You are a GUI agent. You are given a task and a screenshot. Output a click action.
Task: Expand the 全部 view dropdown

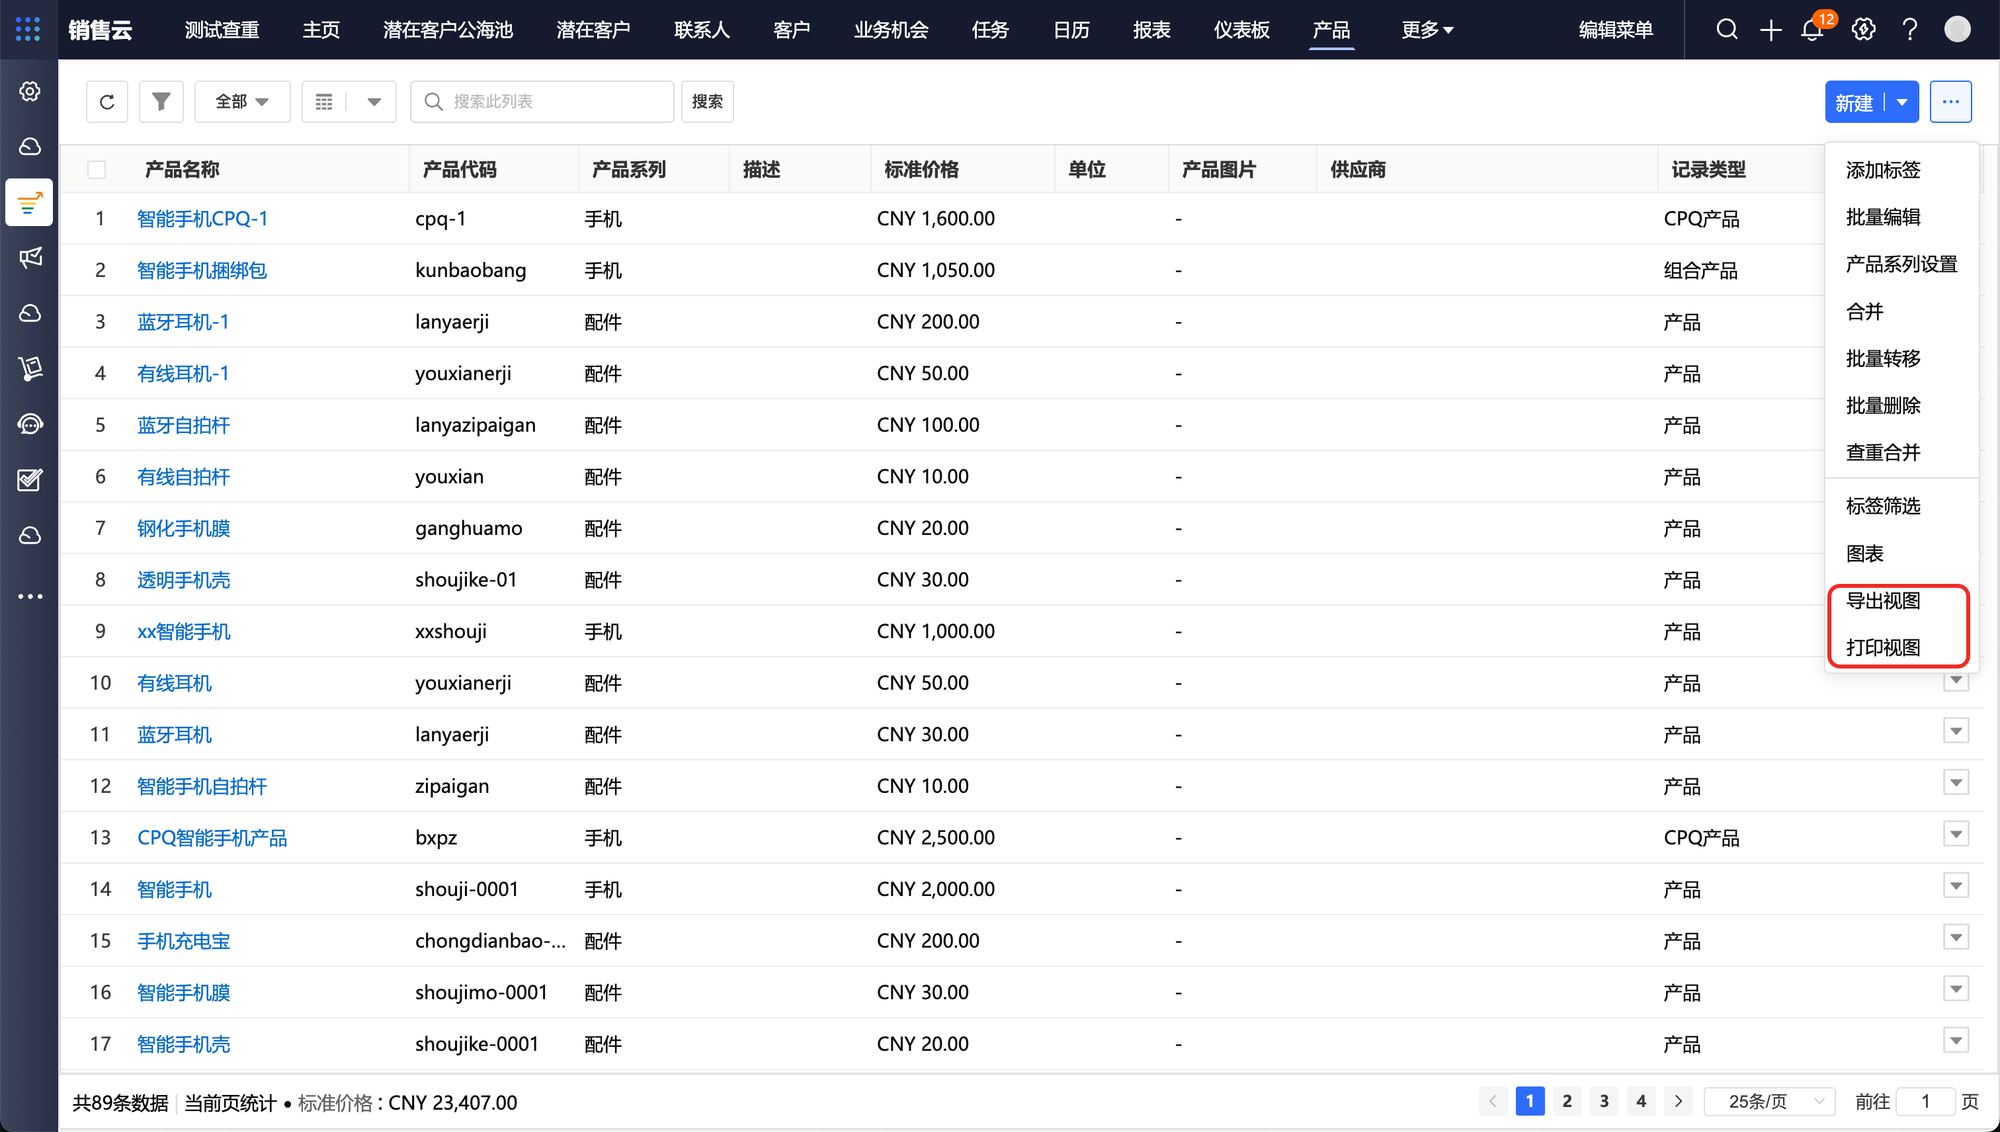(x=242, y=102)
